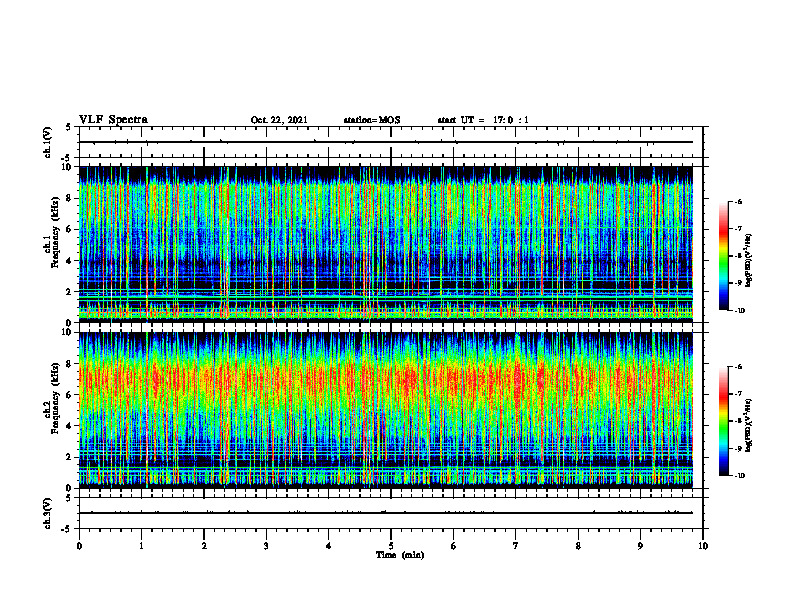Click the ch.2 colorbar label "-9"
This screenshot has width=792, height=612.
[x=738, y=448]
